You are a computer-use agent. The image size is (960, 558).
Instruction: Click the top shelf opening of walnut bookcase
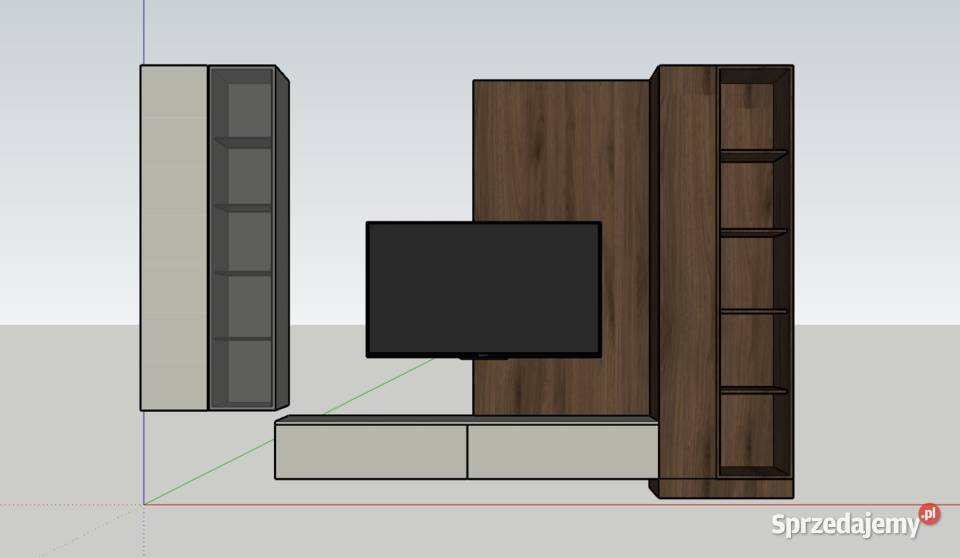[750, 115]
